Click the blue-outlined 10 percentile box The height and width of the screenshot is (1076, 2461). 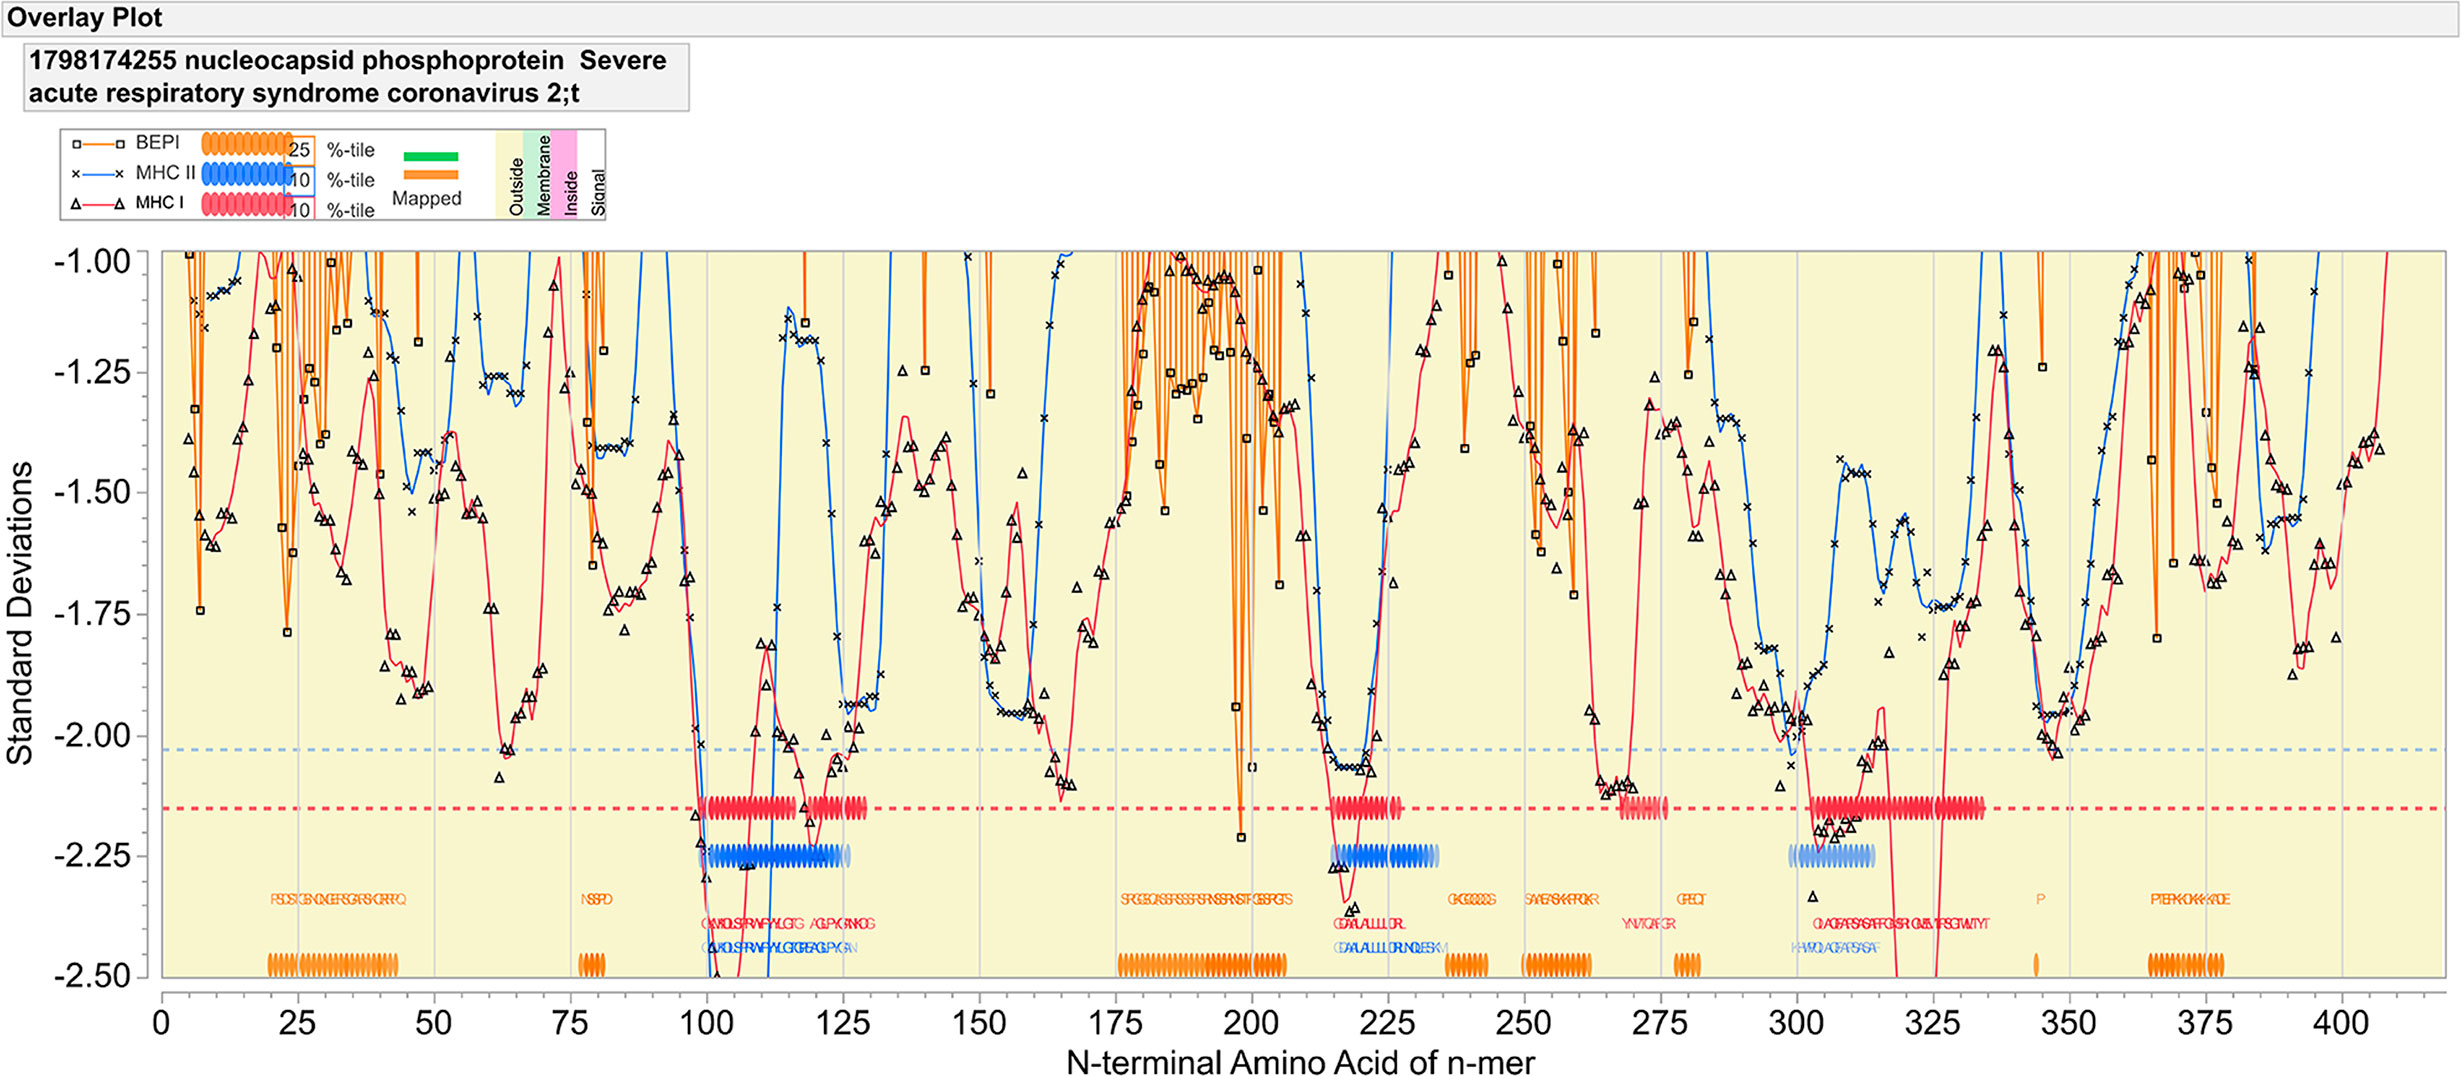click(x=301, y=180)
